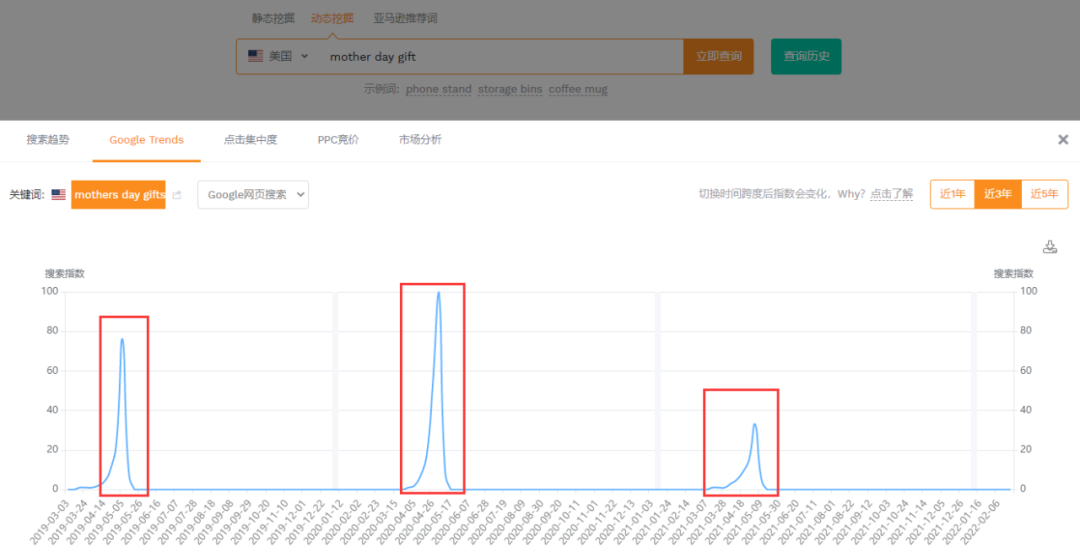
Task: Click the 点击了解 link
Action: 891,194
